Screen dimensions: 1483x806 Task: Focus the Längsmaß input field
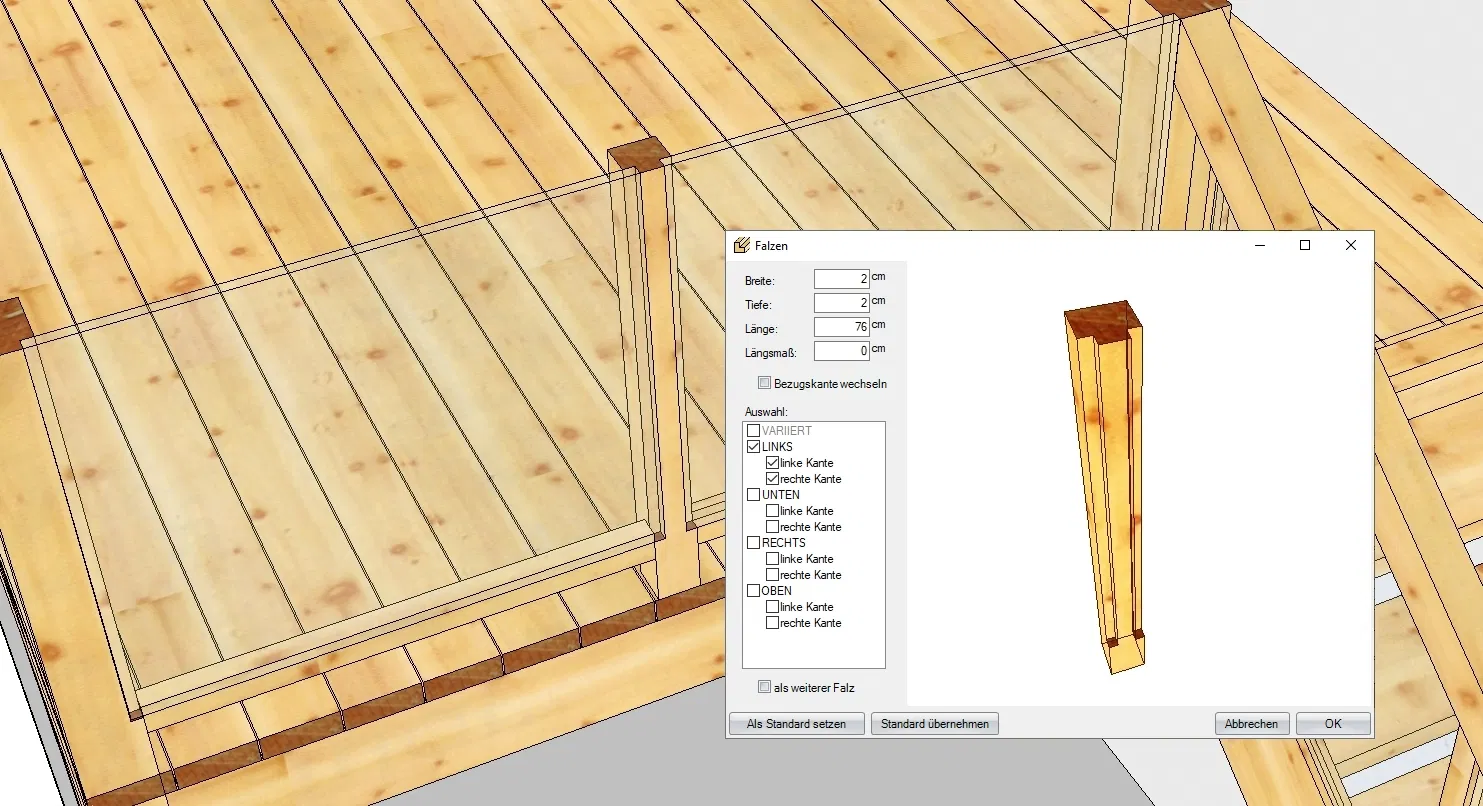841,351
